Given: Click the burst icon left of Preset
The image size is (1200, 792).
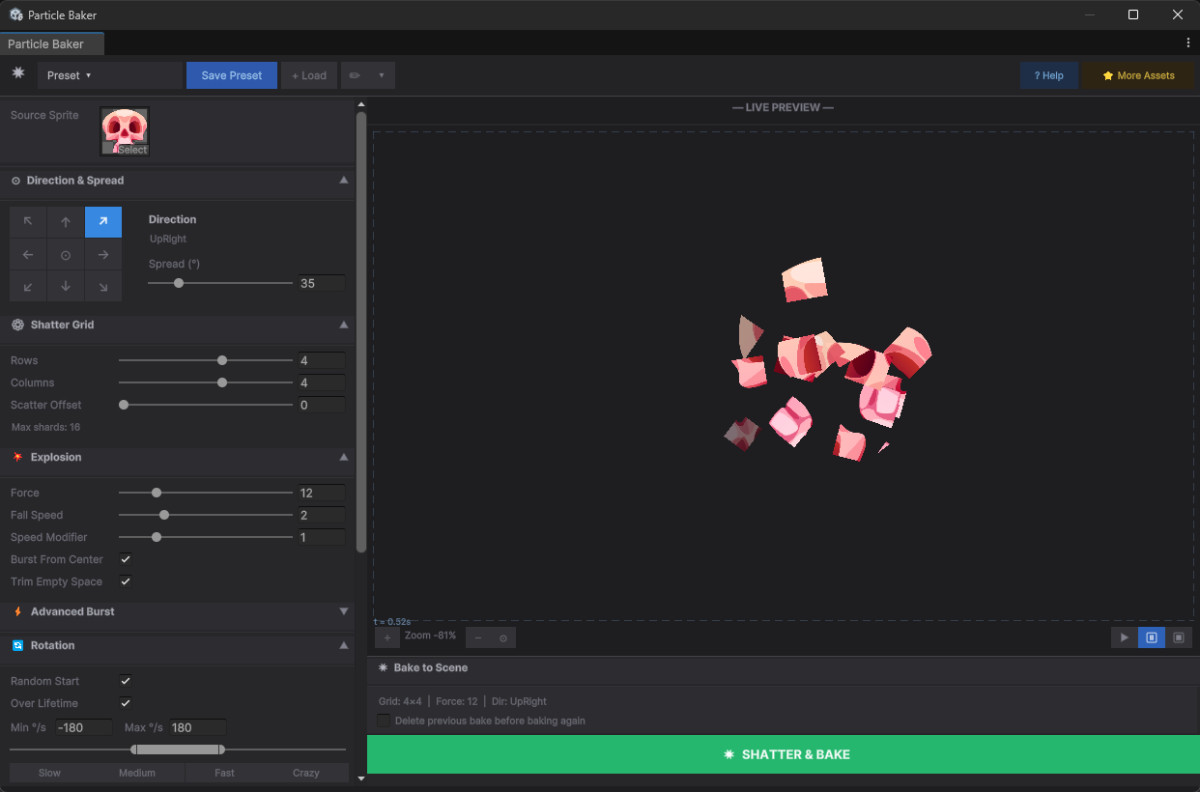Looking at the screenshot, I should [x=18, y=74].
